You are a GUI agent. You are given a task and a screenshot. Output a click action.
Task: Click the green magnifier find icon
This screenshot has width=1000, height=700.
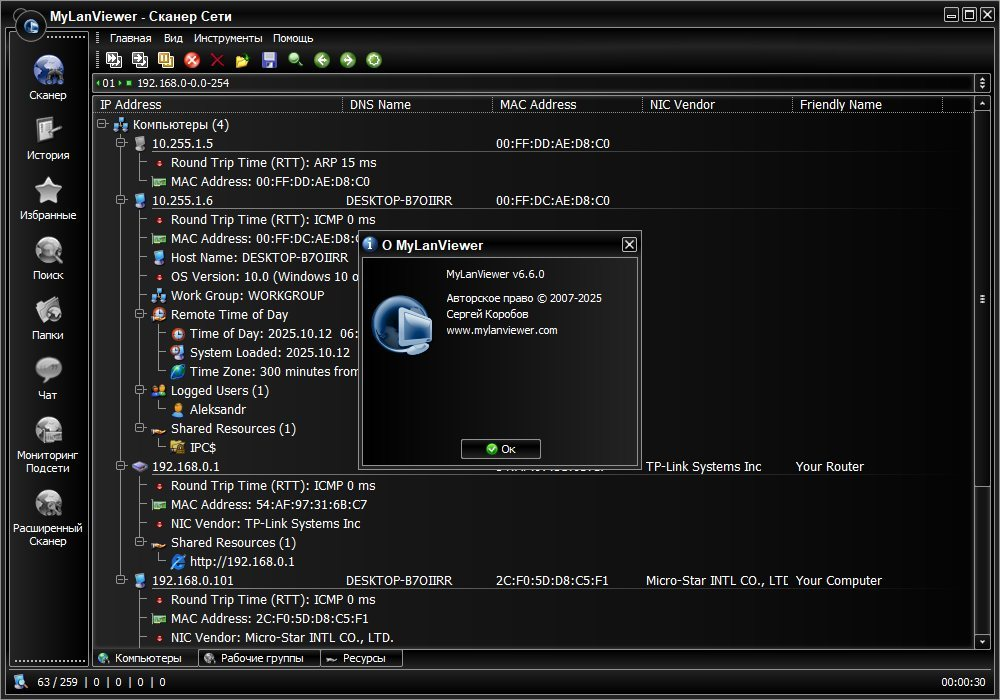tap(295, 60)
